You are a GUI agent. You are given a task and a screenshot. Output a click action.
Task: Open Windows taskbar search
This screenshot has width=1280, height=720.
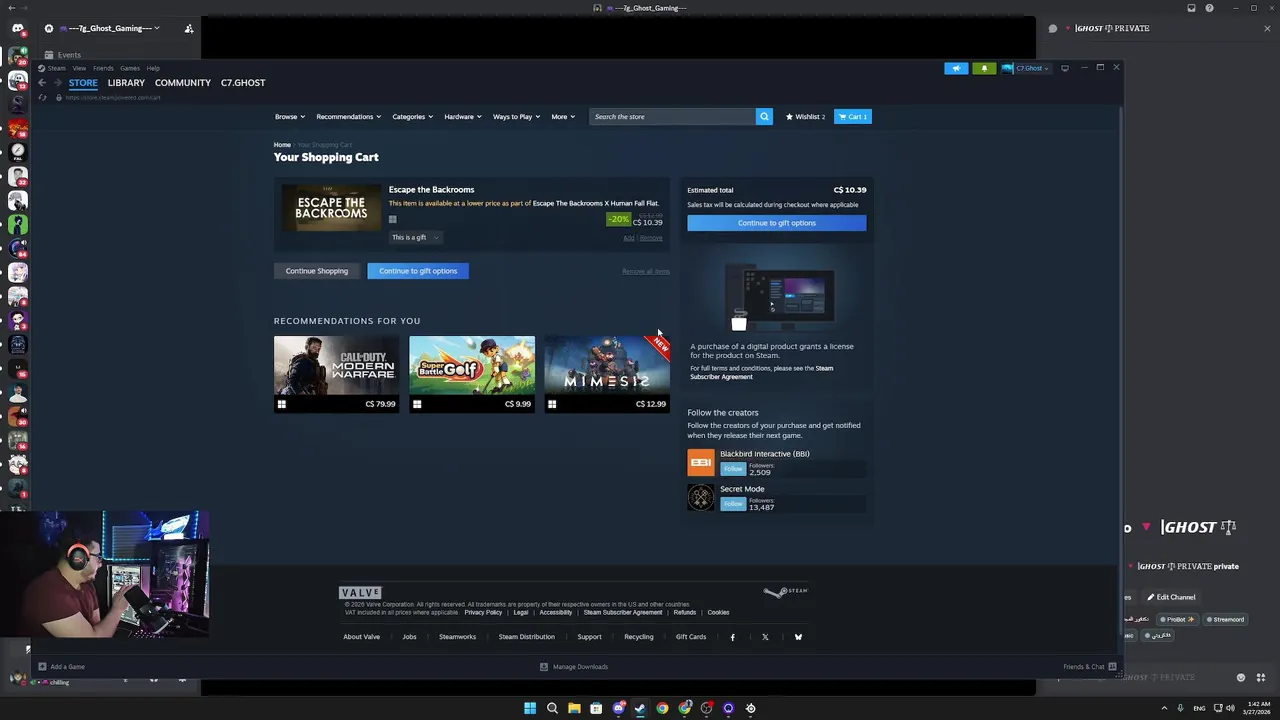tap(552, 708)
